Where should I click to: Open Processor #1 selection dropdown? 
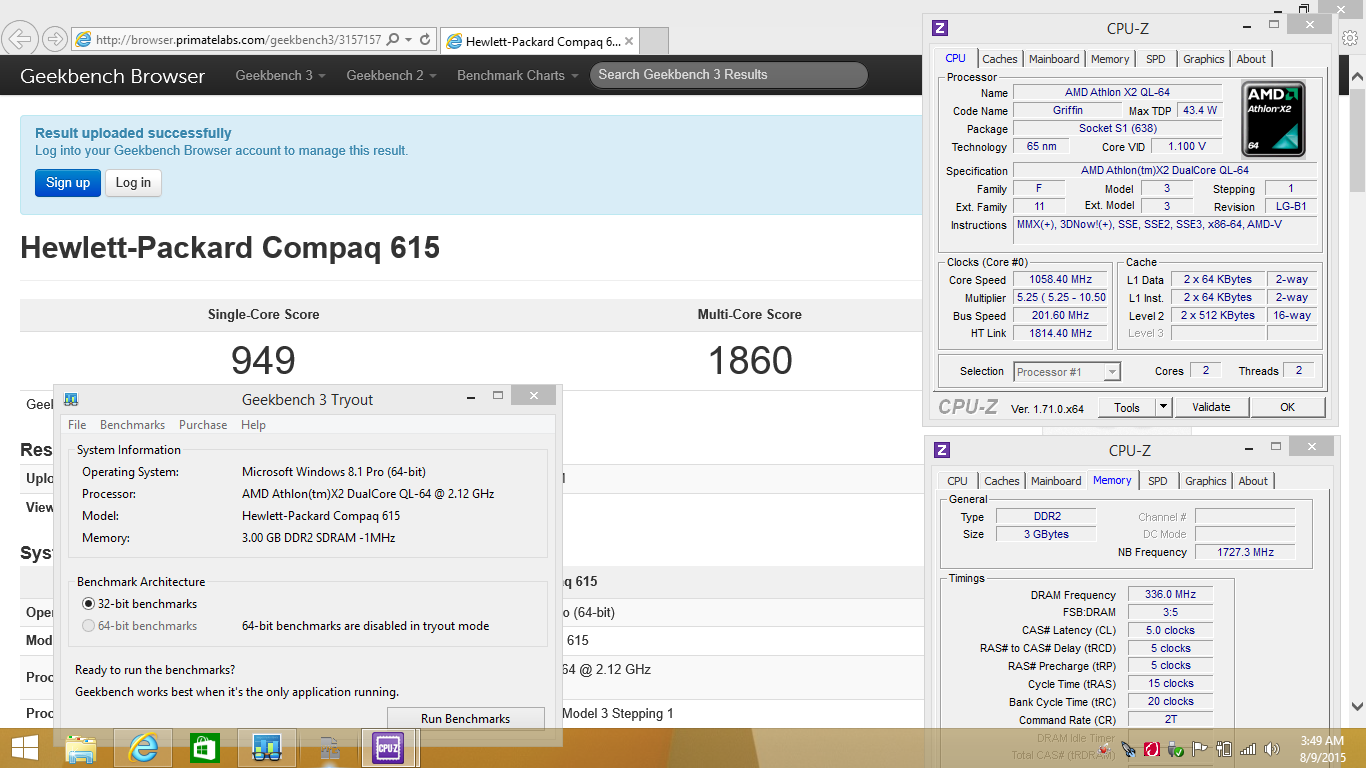1066,372
